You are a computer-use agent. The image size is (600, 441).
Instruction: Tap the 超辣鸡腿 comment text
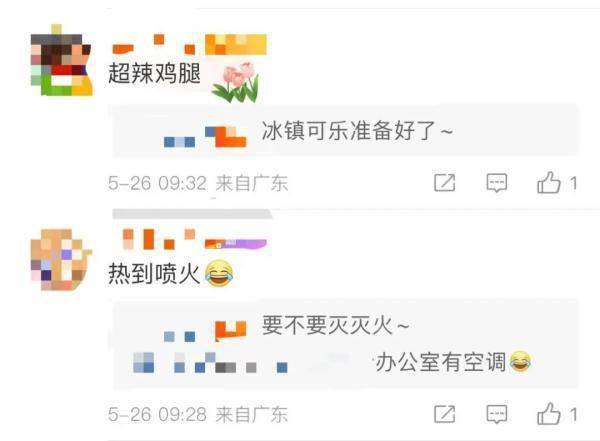tap(155, 73)
